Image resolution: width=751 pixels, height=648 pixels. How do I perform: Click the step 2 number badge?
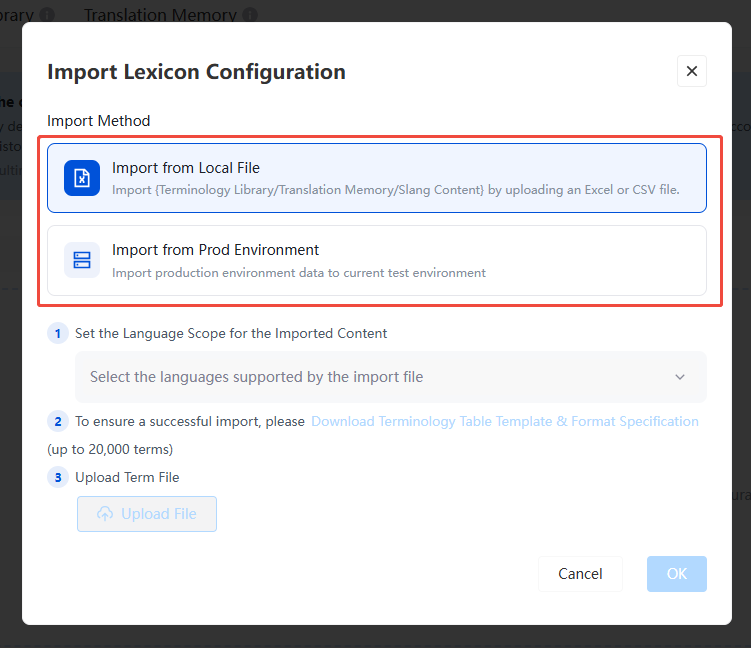point(58,421)
